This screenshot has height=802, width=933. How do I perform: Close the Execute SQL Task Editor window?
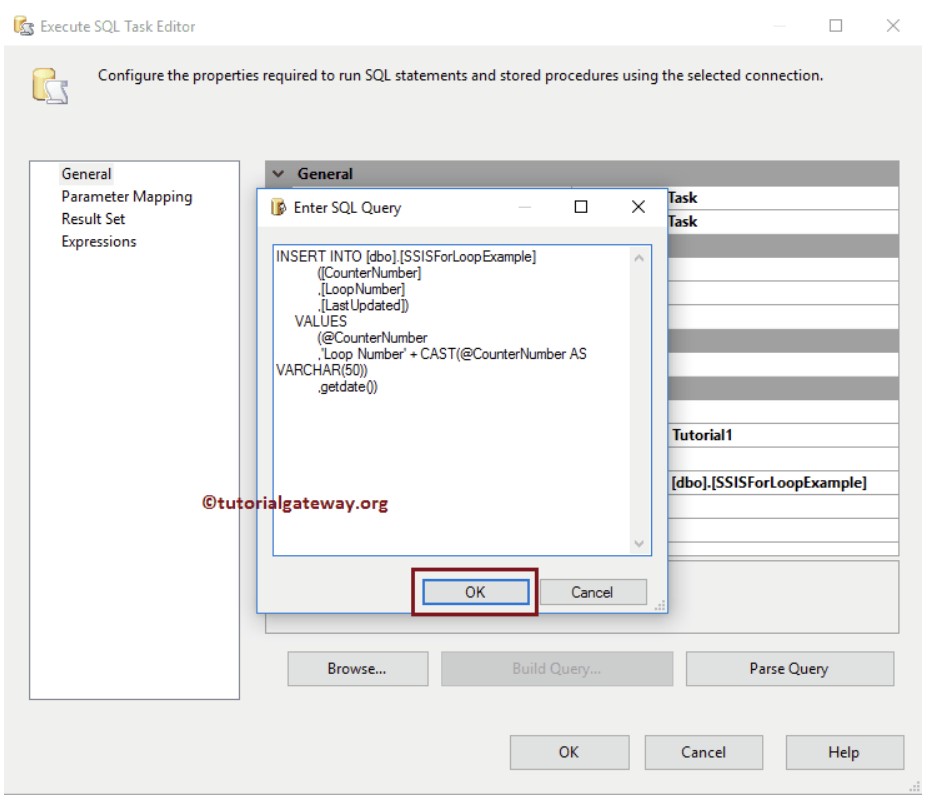coord(893,26)
